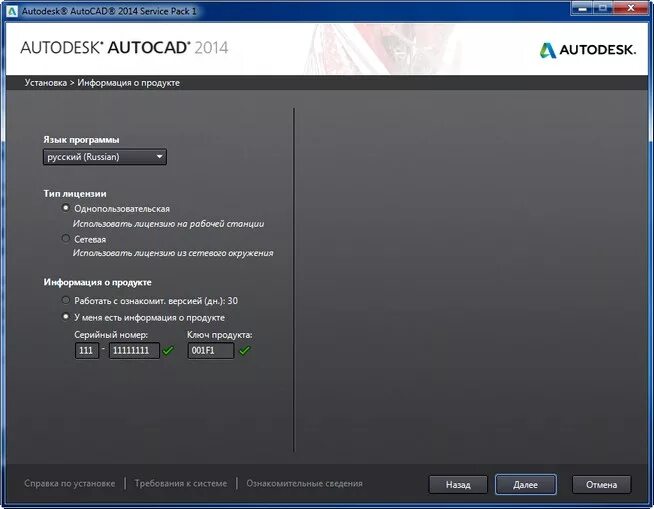The height and width of the screenshot is (509, 654).
Task: Click the 'Серийный номер:' label
Action: coord(111,335)
